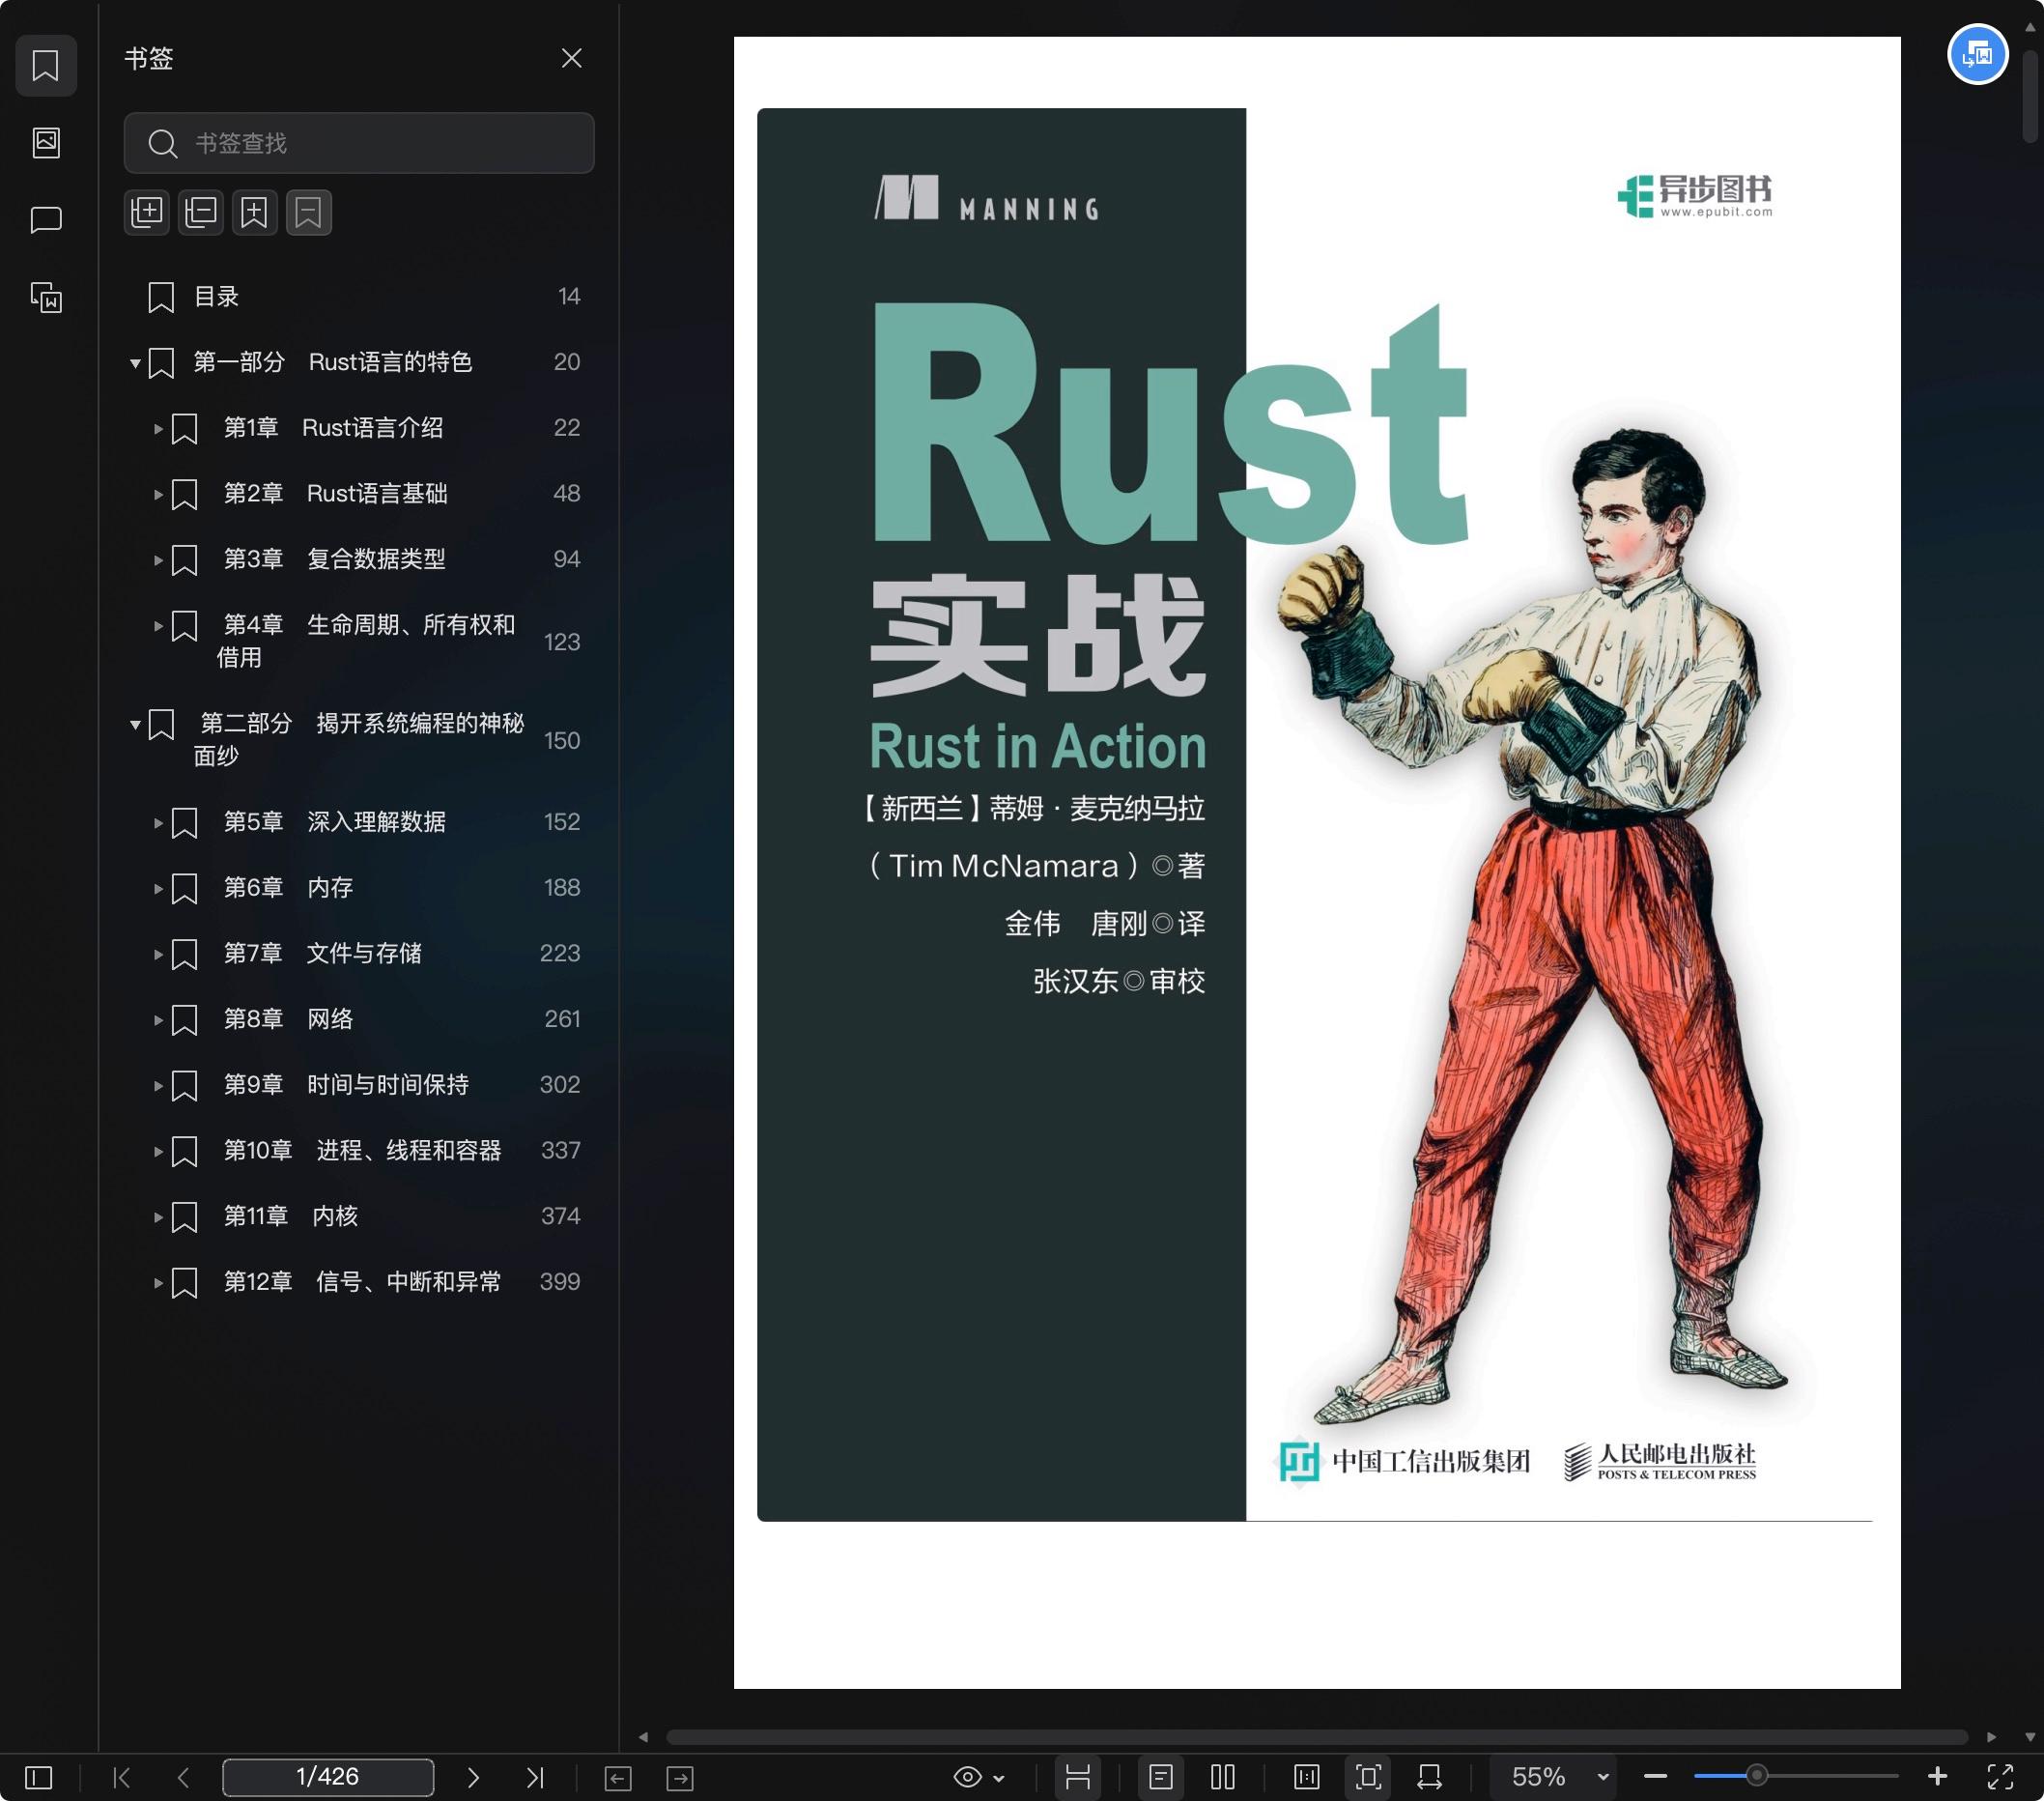Collapse the 第二部分 揭开系统编程 section
The image size is (2044, 1801).
[x=135, y=725]
